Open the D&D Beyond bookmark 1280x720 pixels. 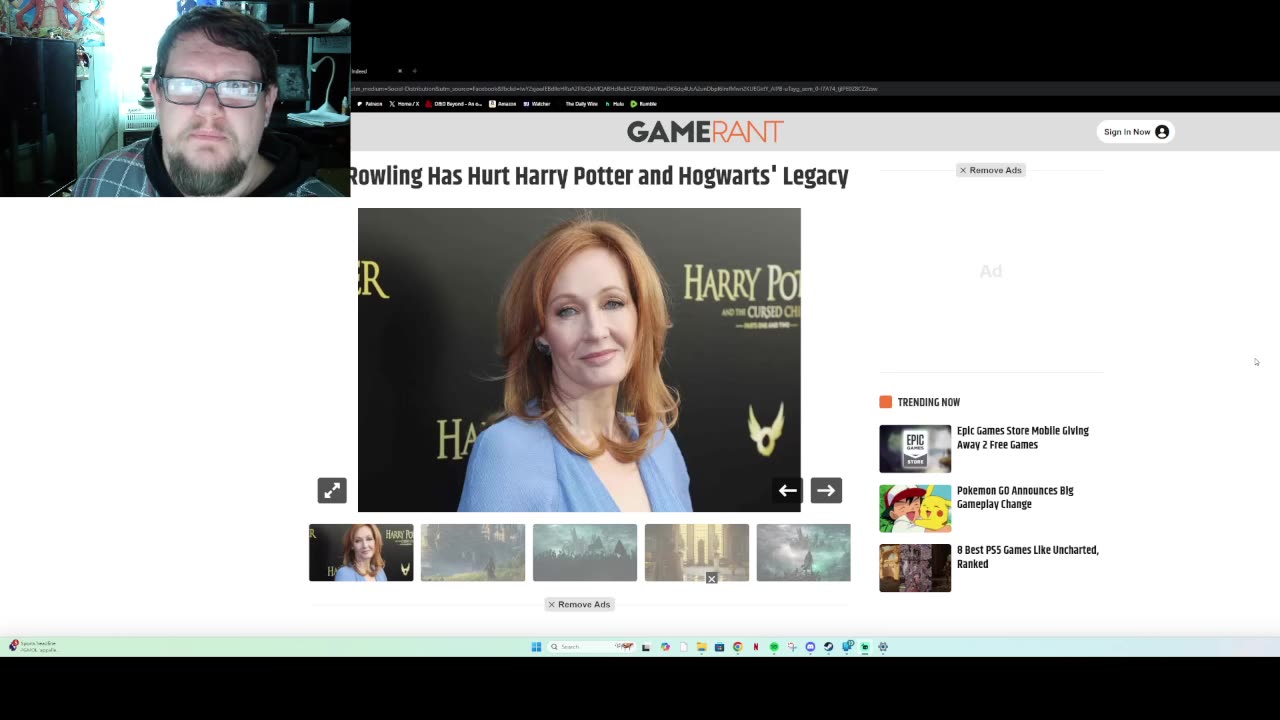point(454,104)
